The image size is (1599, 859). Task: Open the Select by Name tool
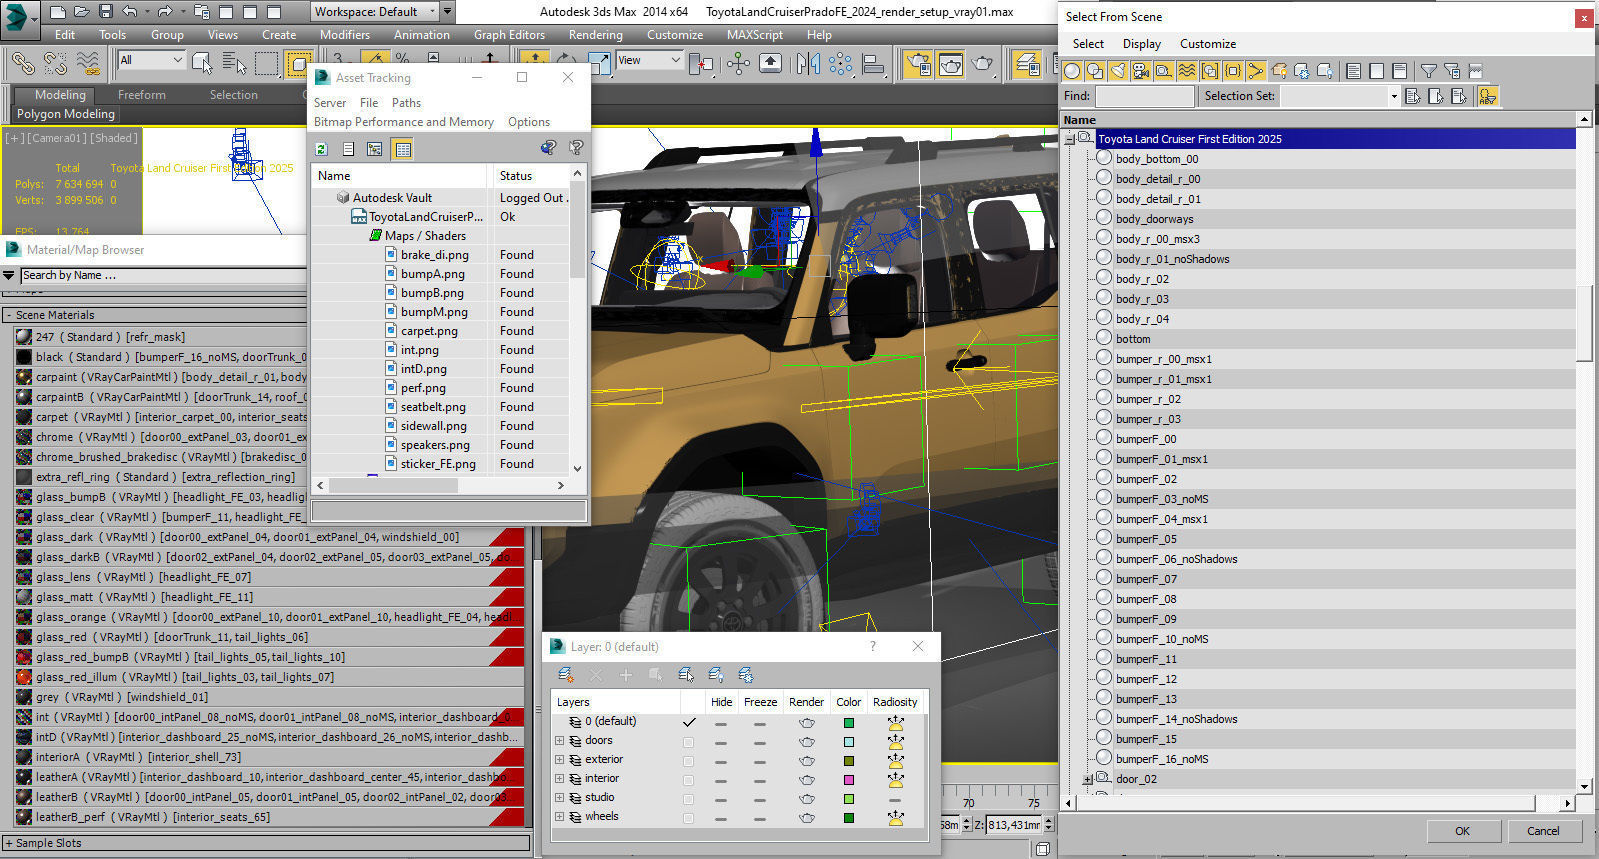234,63
